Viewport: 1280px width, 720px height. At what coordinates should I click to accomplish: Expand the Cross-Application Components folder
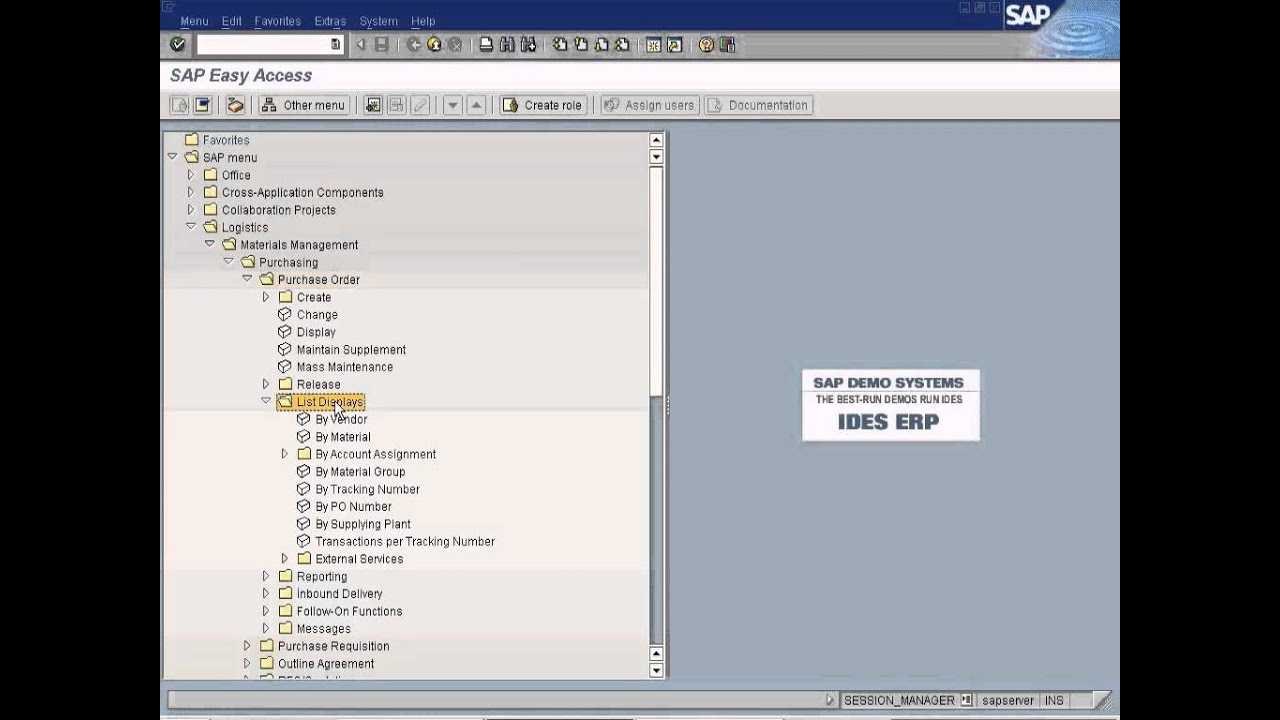(191, 192)
